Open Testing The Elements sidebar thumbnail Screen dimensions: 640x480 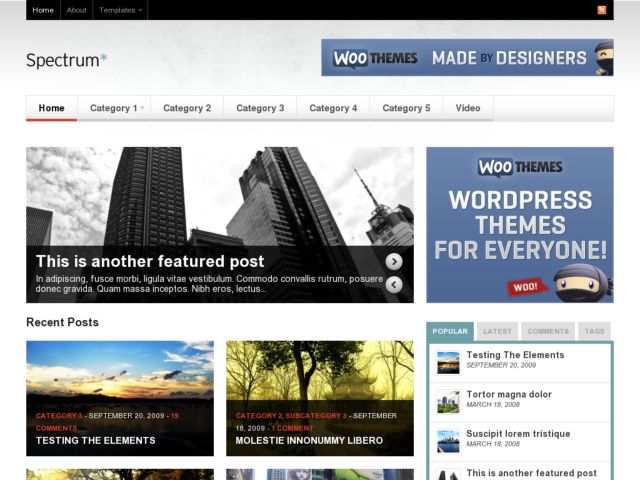point(448,362)
